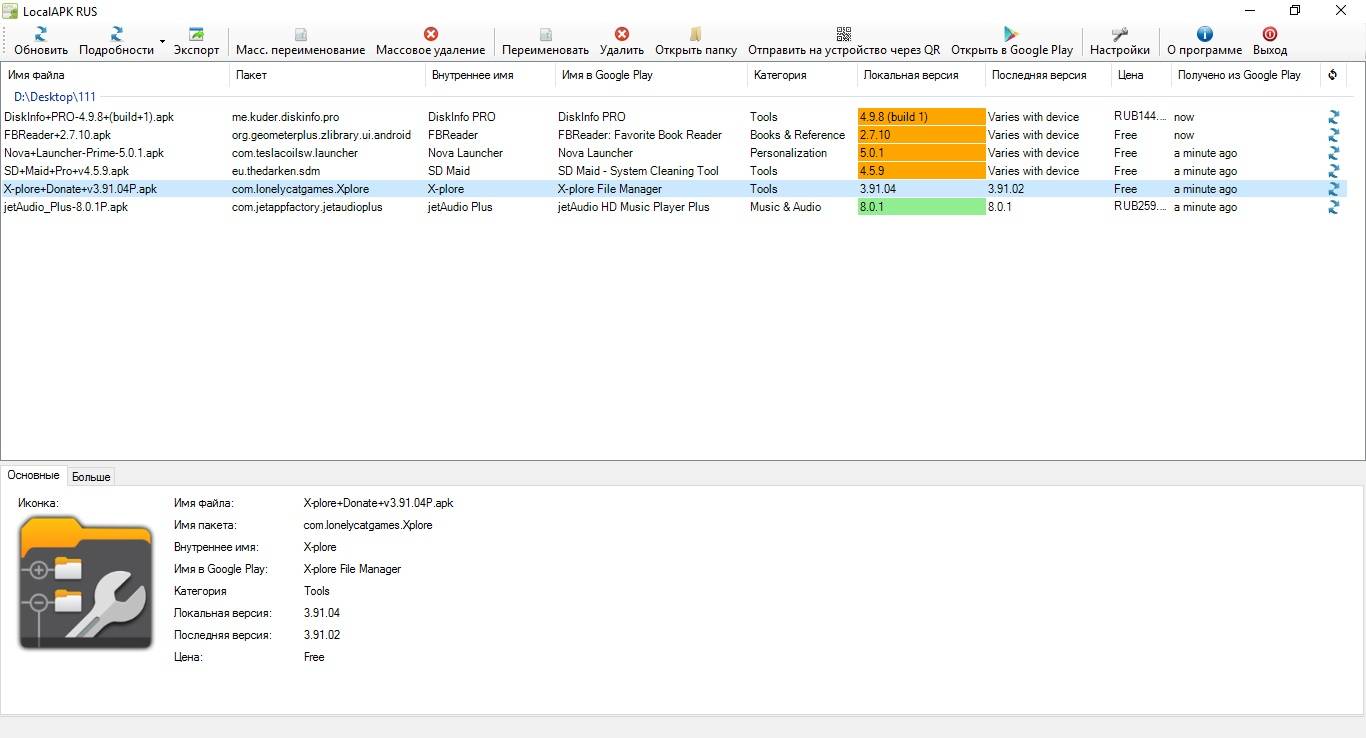Click refresh-all icon in column header
The height and width of the screenshot is (738, 1366).
(x=1332, y=75)
